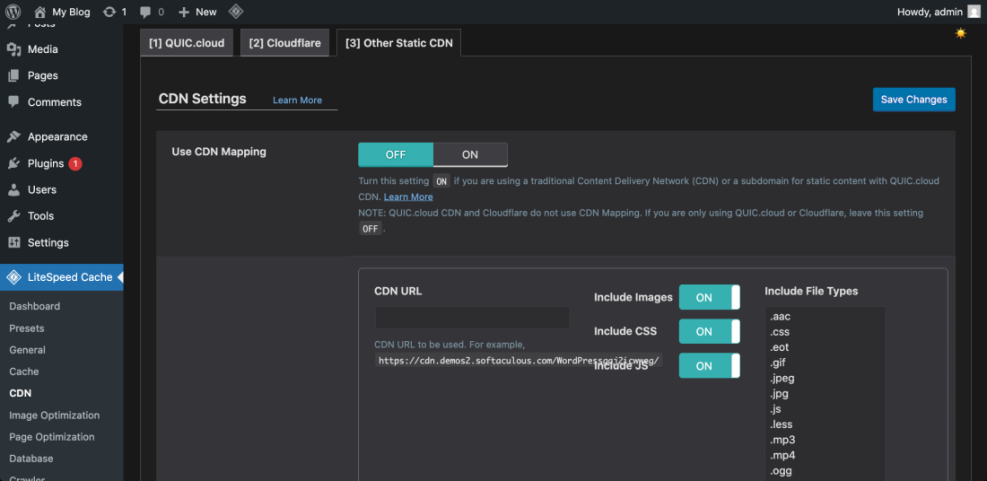Viewport: 987px width, 481px height.
Task: Click My Blog site name
Action: [x=71, y=12]
